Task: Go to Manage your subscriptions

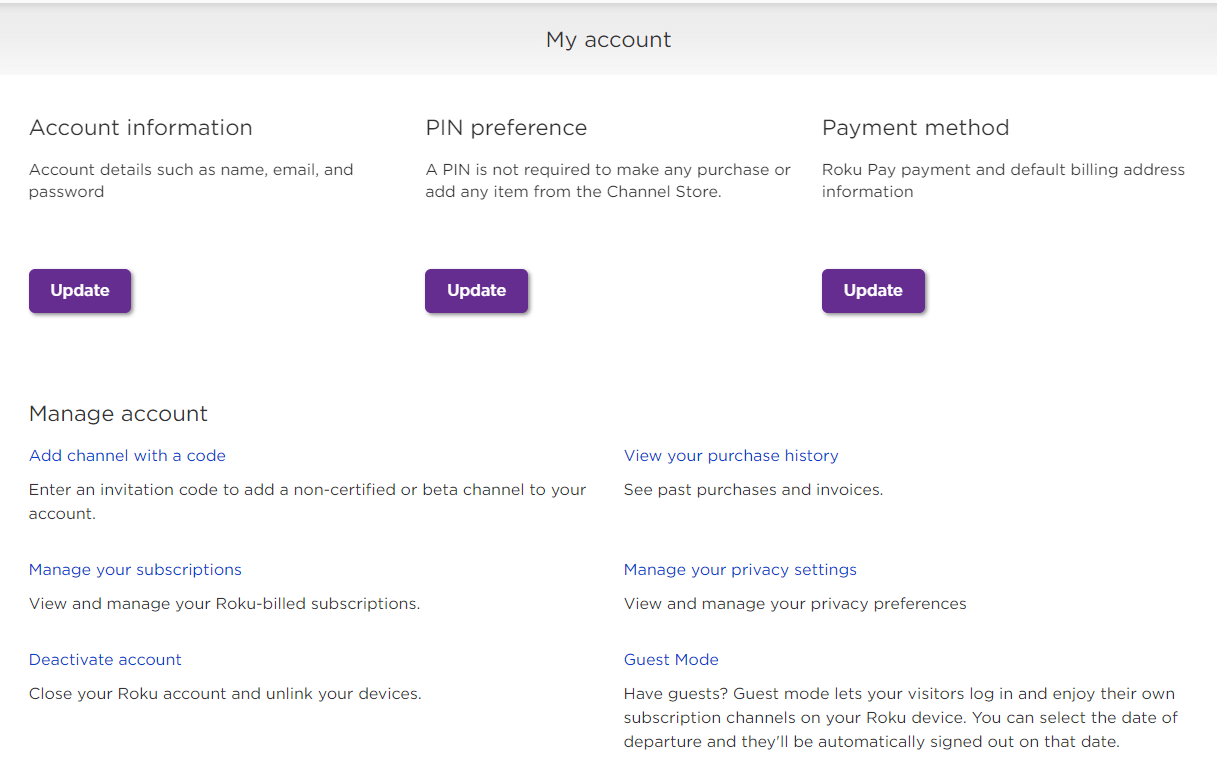Action: click(135, 569)
